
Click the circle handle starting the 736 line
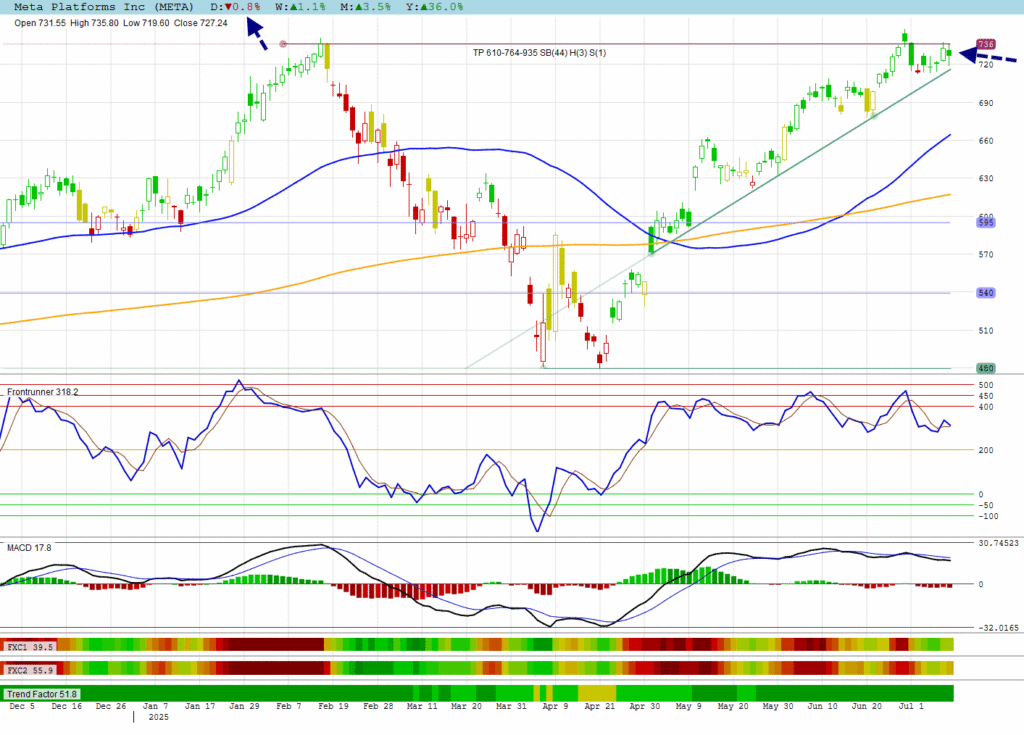coord(283,44)
